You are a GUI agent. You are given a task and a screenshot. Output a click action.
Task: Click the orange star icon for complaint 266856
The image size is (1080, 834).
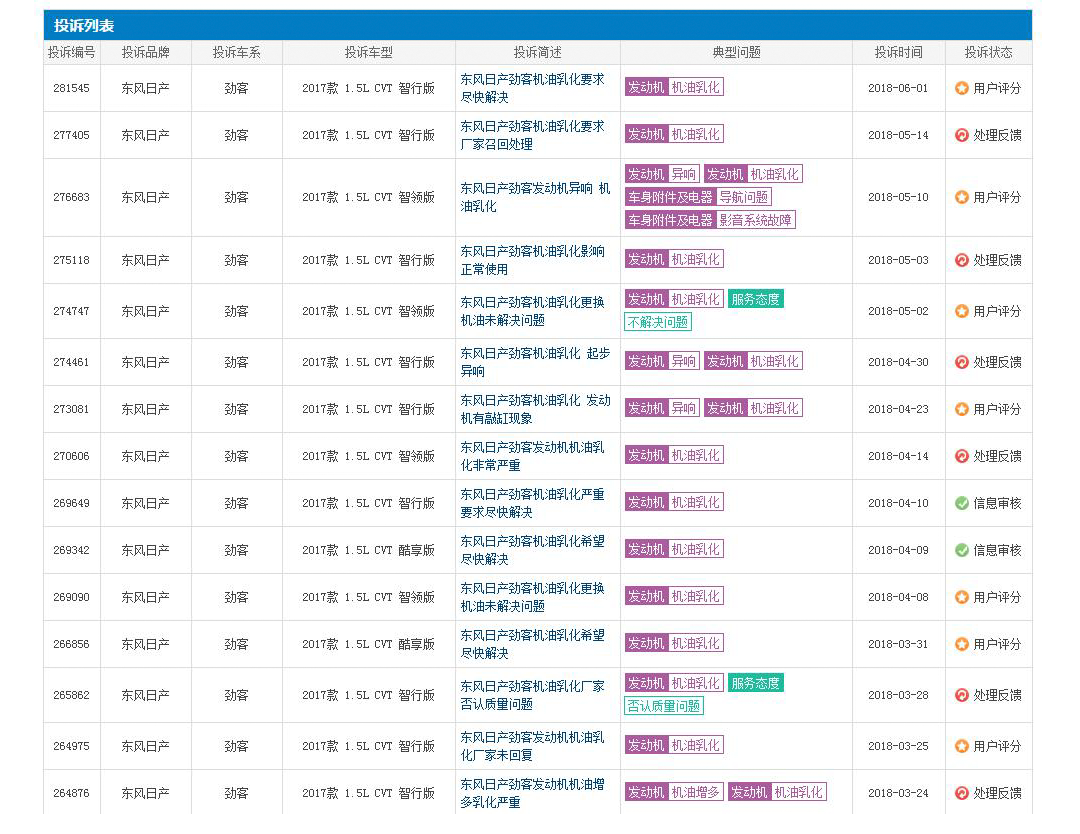(x=961, y=644)
